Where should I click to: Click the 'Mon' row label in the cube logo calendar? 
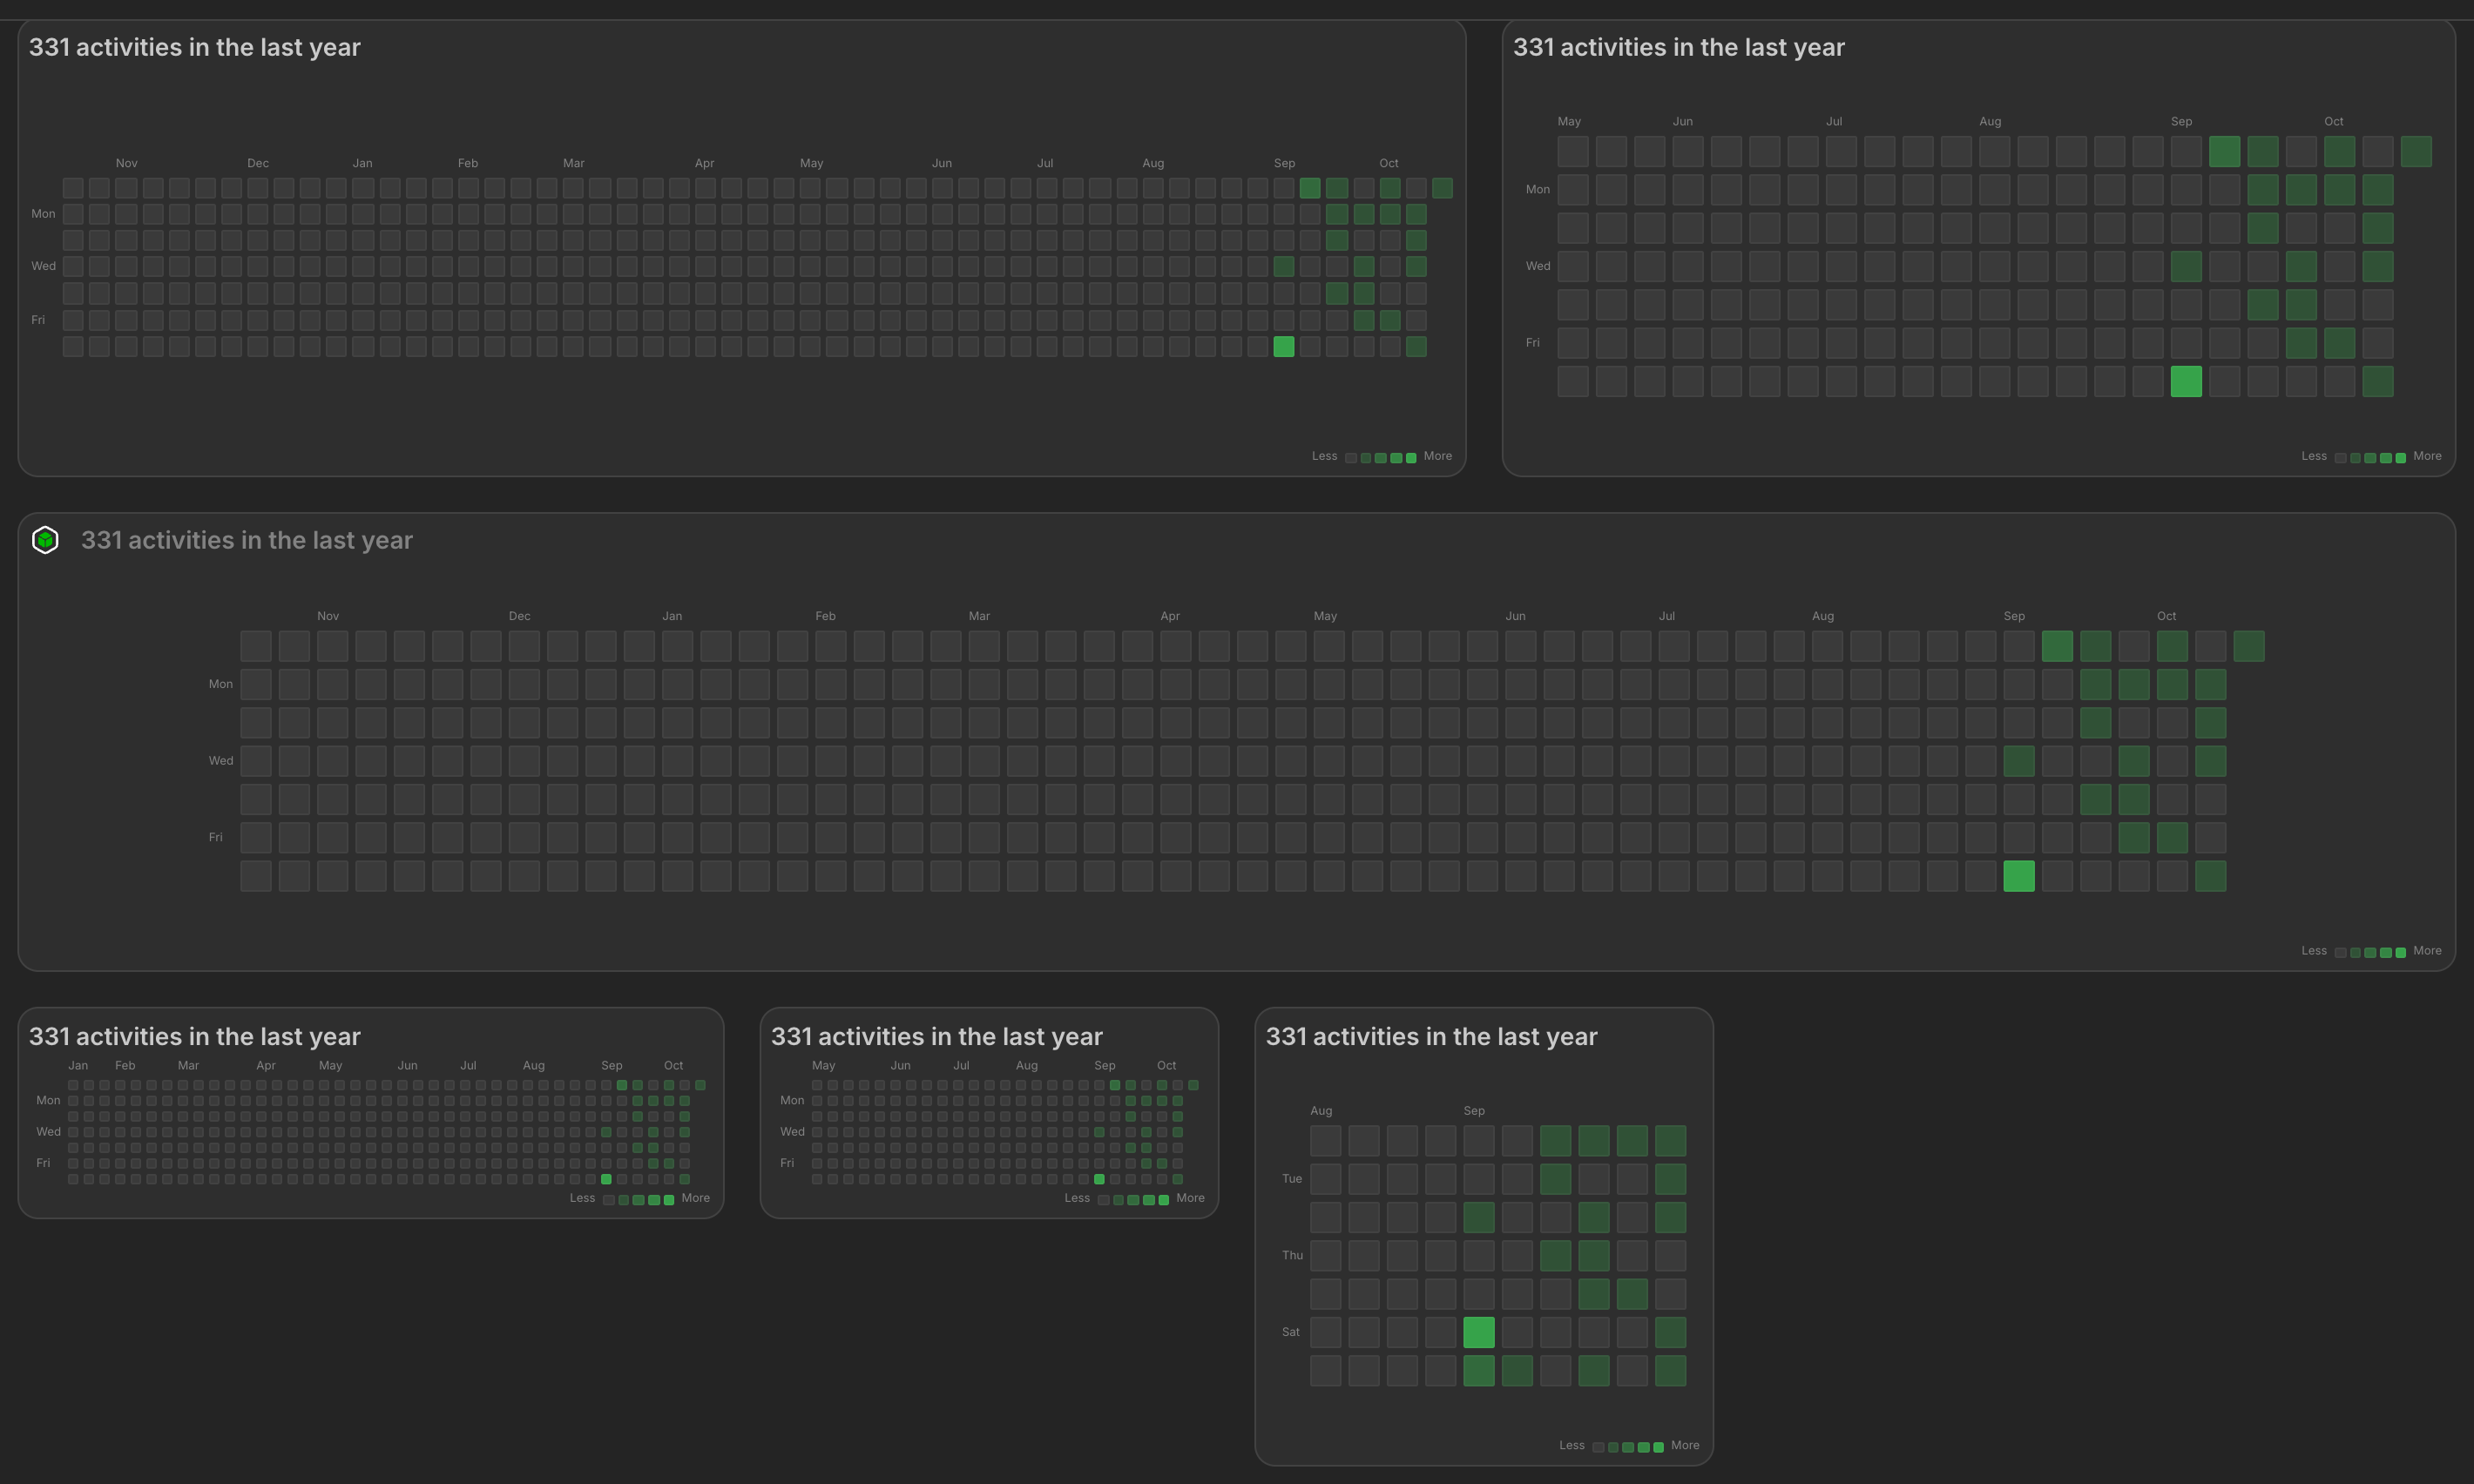pos(220,684)
